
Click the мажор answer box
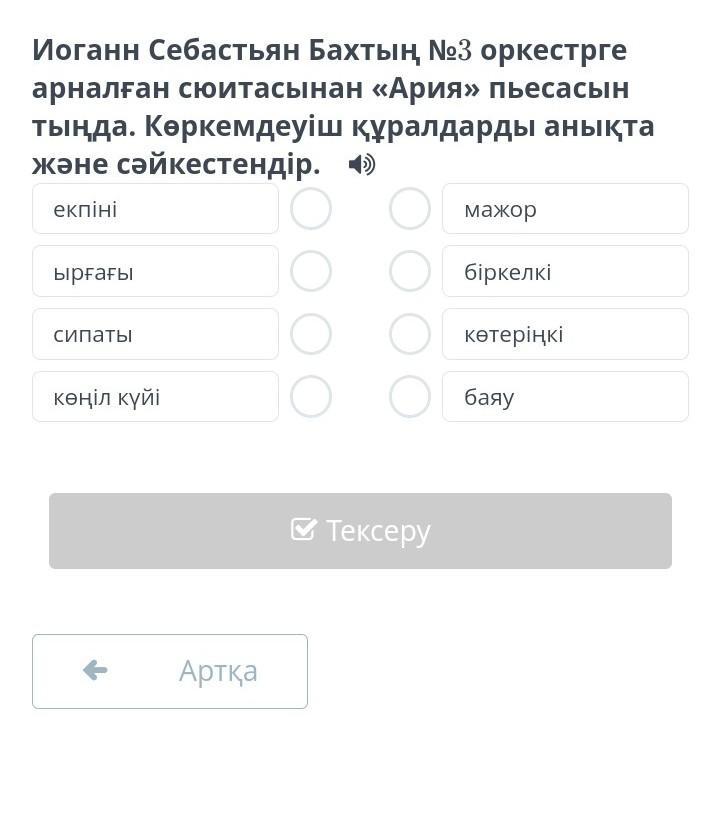(565, 209)
